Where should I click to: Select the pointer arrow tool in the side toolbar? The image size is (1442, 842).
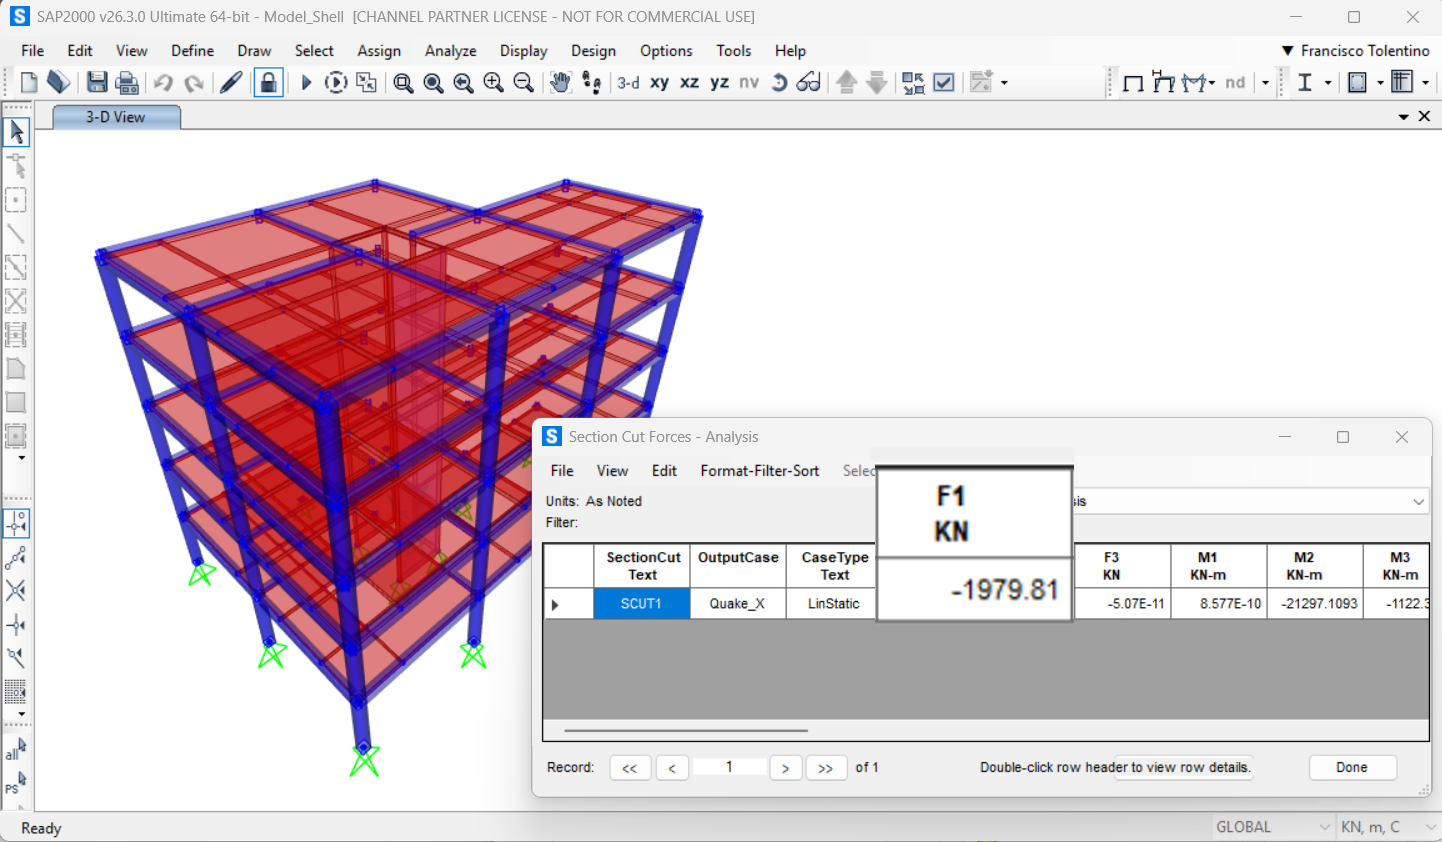pyautogui.click(x=16, y=131)
